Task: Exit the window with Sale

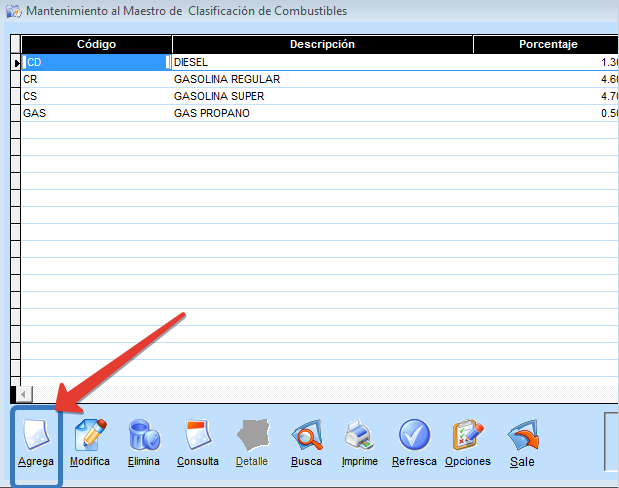Action: coord(522,436)
